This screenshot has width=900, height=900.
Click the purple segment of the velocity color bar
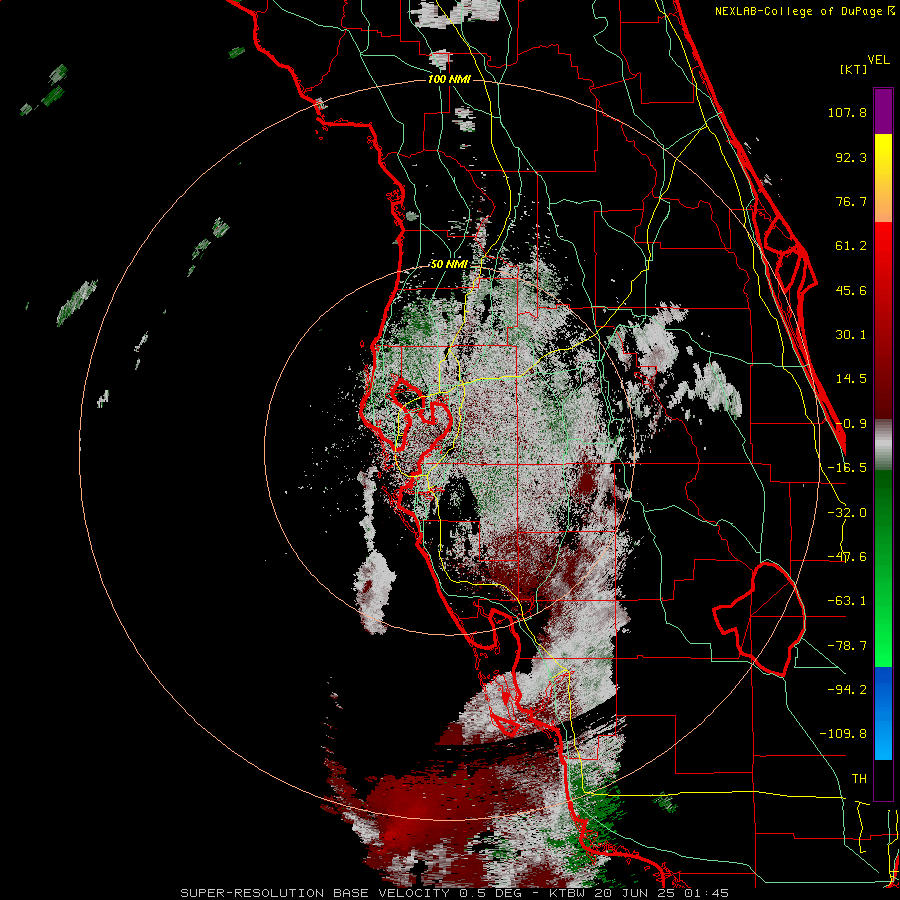click(x=883, y=111)
